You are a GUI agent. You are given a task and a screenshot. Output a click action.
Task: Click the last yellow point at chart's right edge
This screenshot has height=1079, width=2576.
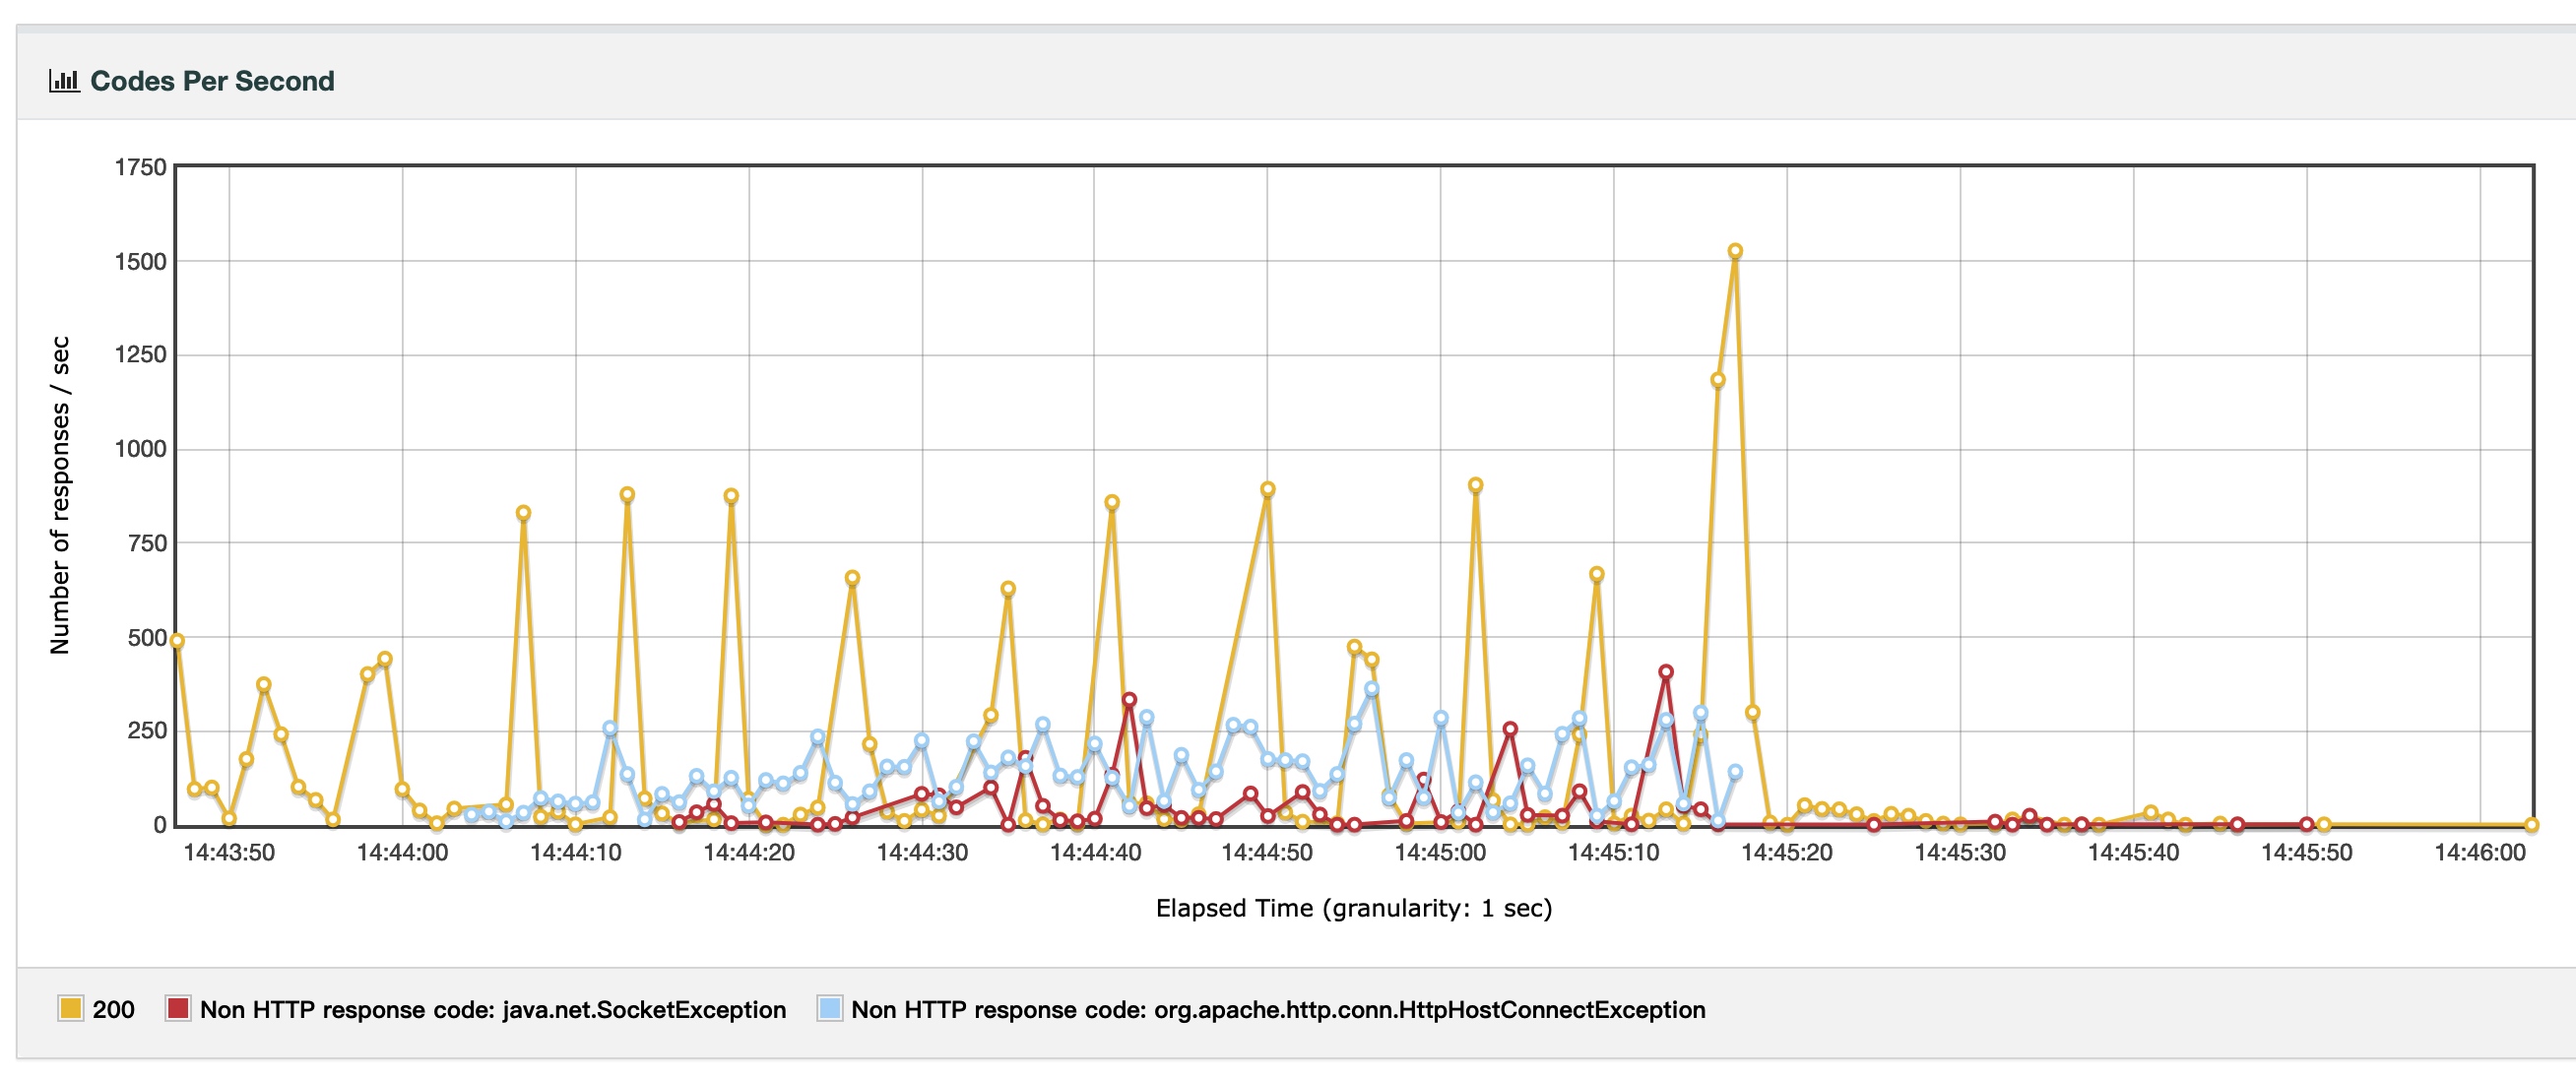[x=2531, y=825]
